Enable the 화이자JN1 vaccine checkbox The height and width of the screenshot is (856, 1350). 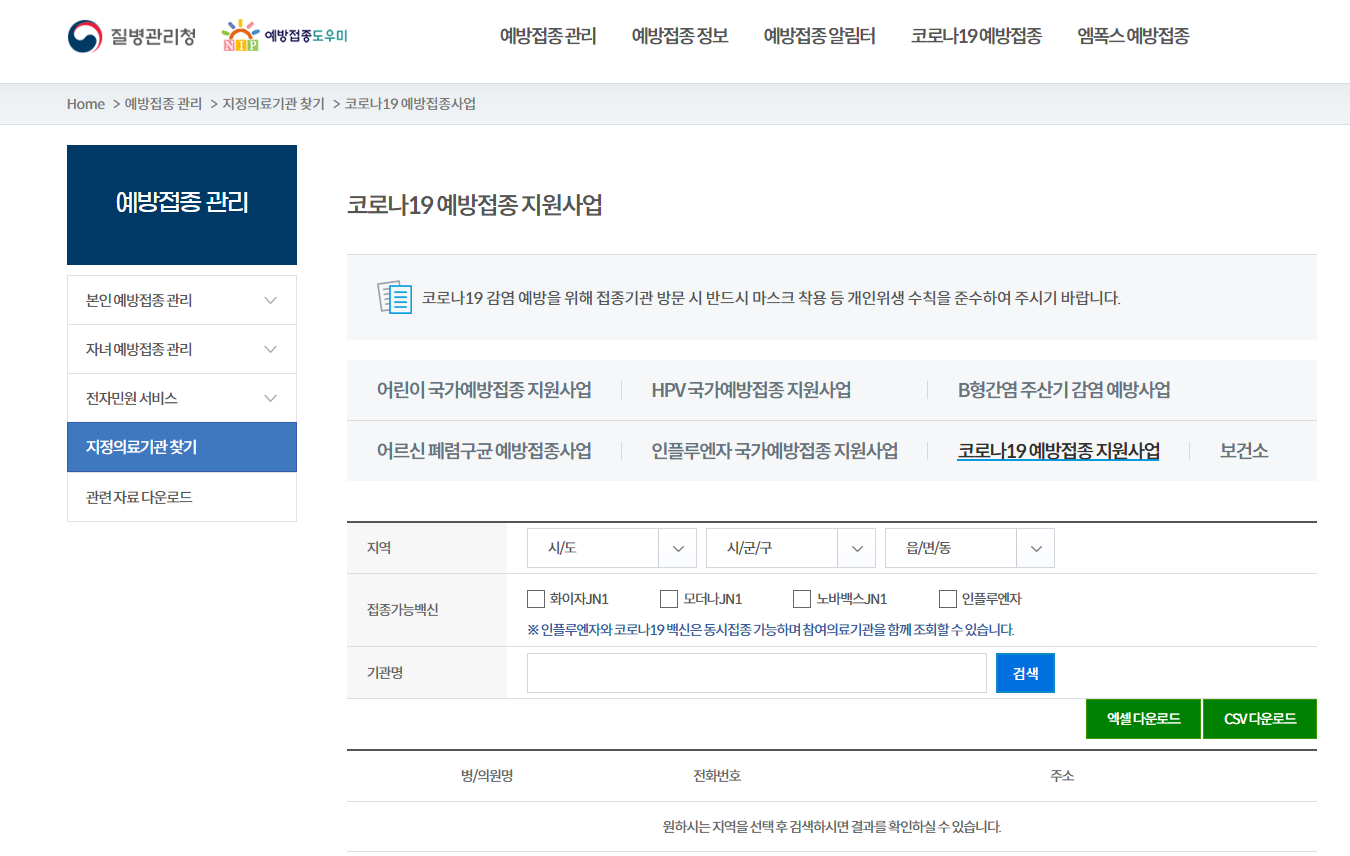tap(534, 599)
